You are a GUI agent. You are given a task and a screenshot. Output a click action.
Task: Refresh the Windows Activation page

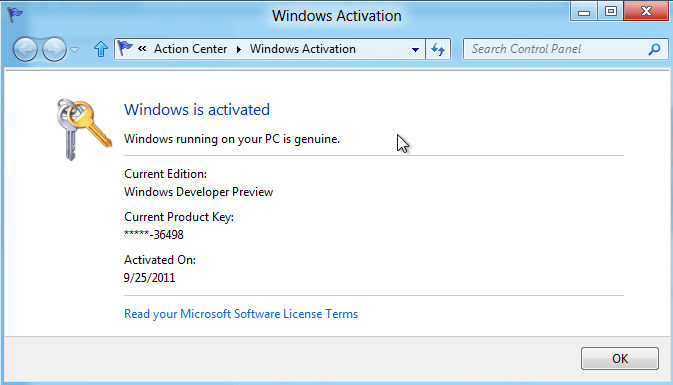pos(438,49)
